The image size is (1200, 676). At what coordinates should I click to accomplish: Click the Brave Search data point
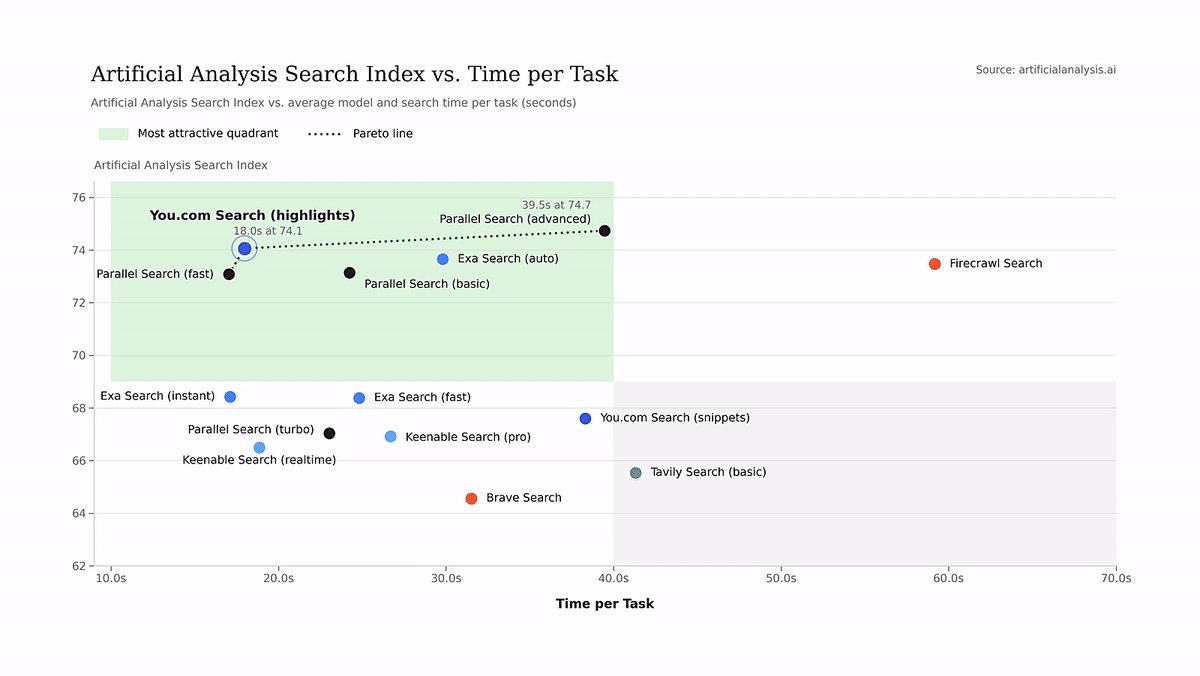[x=472, y=498]
